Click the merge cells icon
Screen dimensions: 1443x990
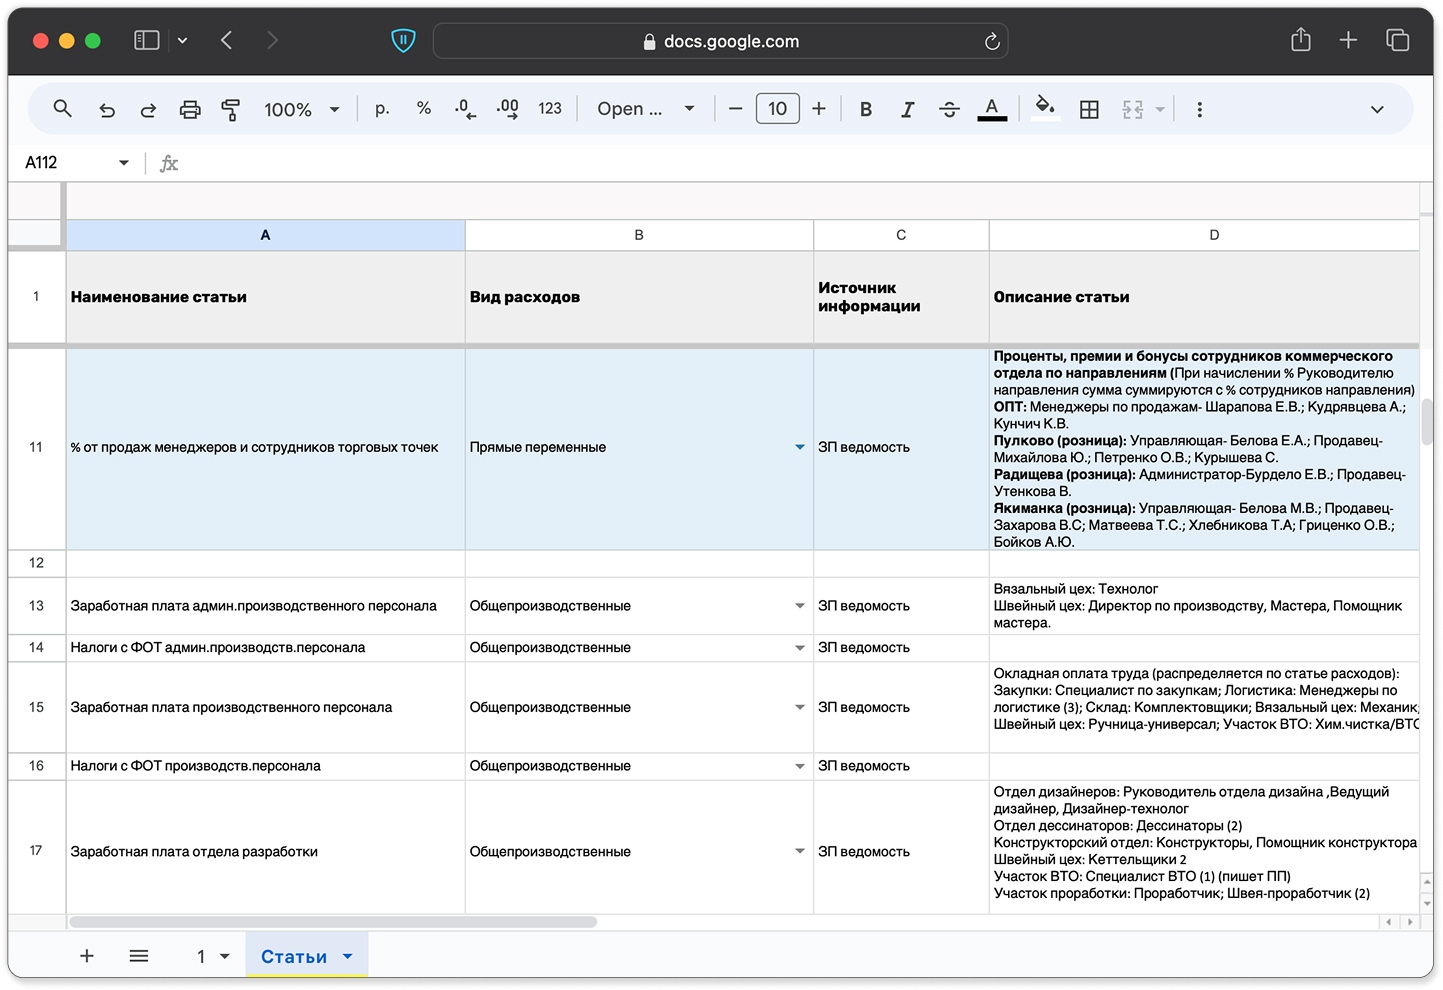pyautogui.click(x=1132, y=110)
